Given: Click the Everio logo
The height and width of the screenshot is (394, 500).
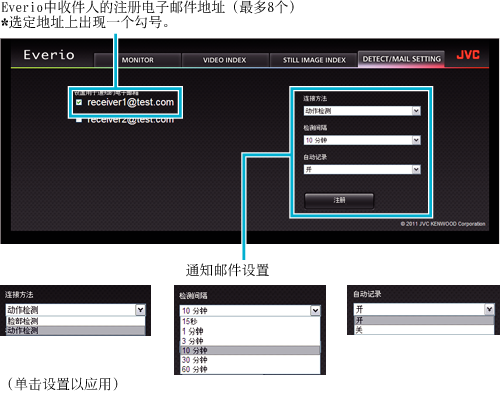Looking at the screenshot, I should point(49,55).
